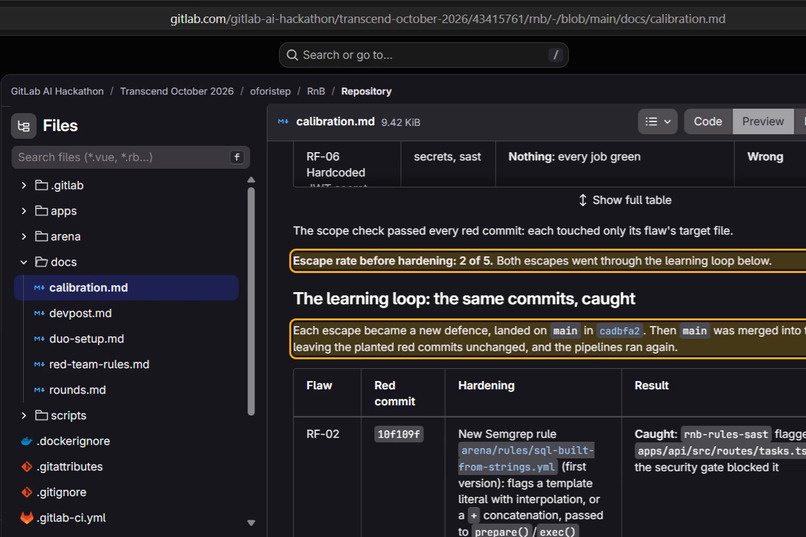The image size is (806, 537).
Task: Expand the .gitlab folder chevron
Action: (x=24, y=186)
